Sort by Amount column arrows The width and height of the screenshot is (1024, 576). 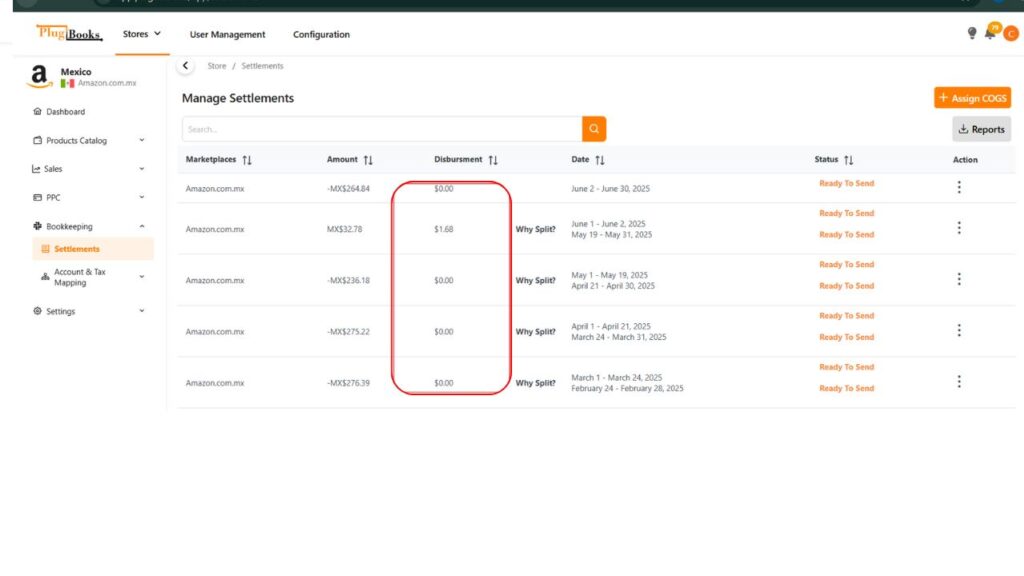coord(368,160)
